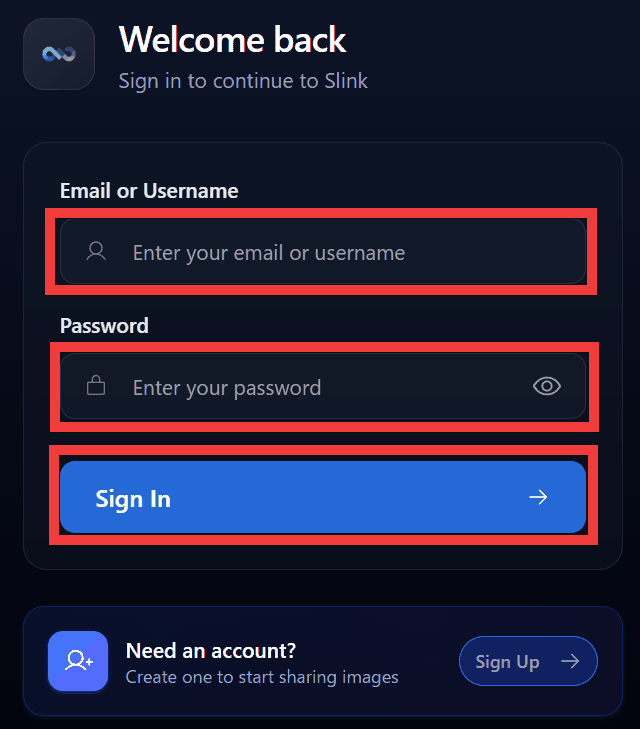Click the Slink infinity logo icon
640x729 pixels.
point(59,54)
